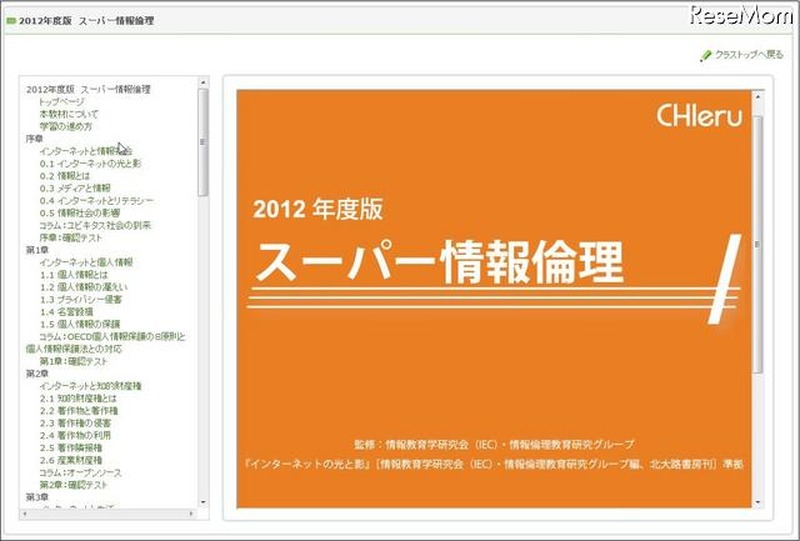Click the green icon beside the page title

coord(12,20)
